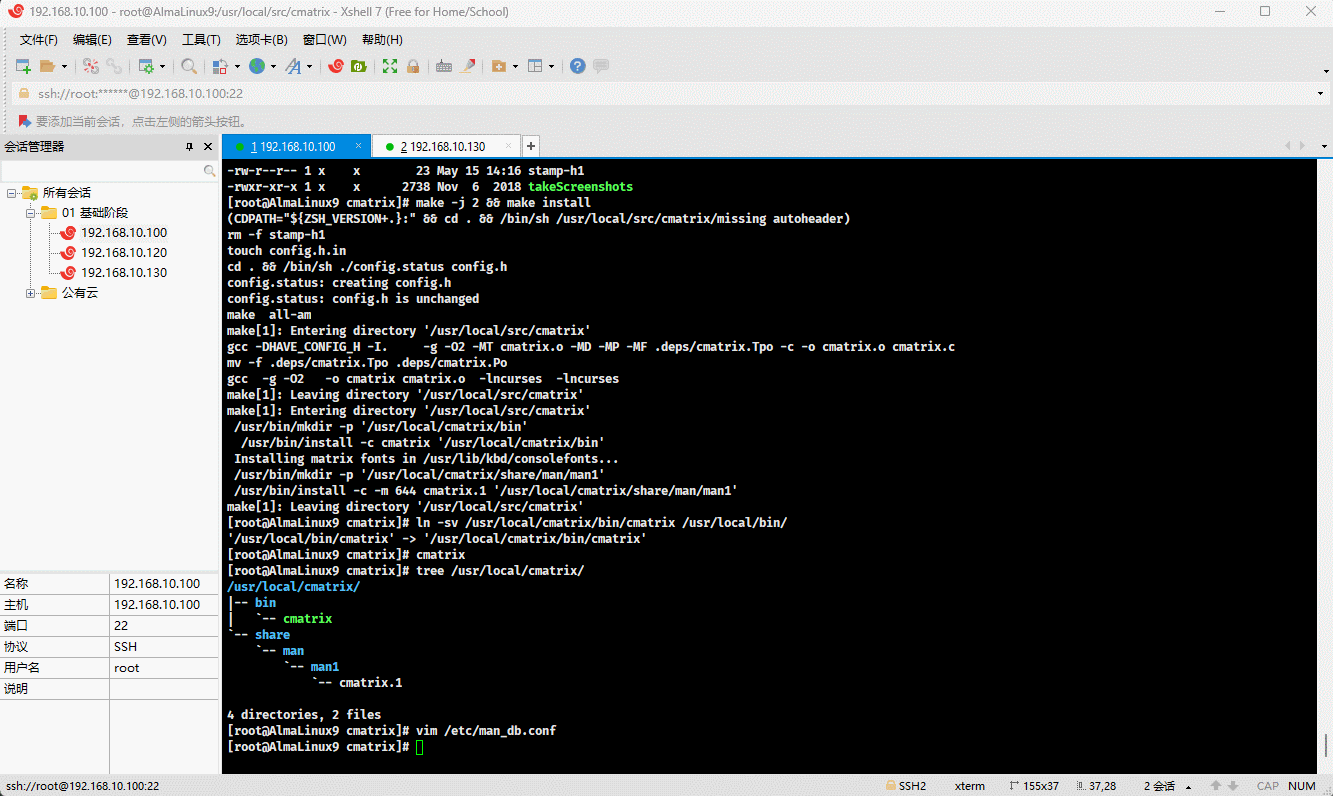Viewport: 1333px width, 796px height.
Task: Open the address bar history dropdown
Action: (x=1321, y=94)
